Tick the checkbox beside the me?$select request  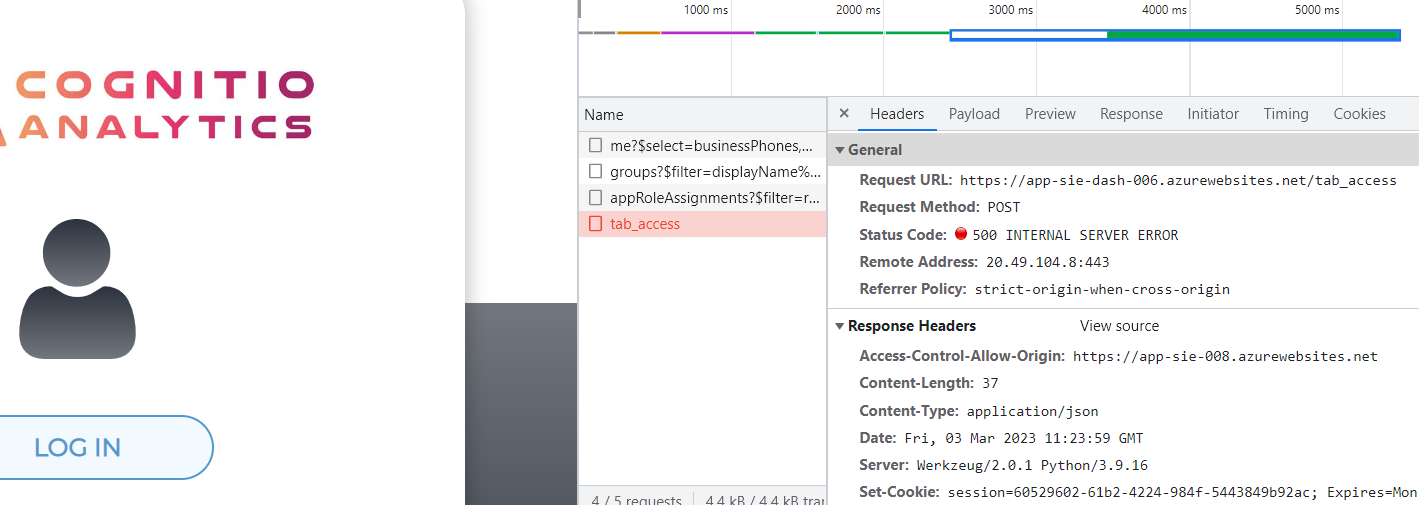pos(596,146)
